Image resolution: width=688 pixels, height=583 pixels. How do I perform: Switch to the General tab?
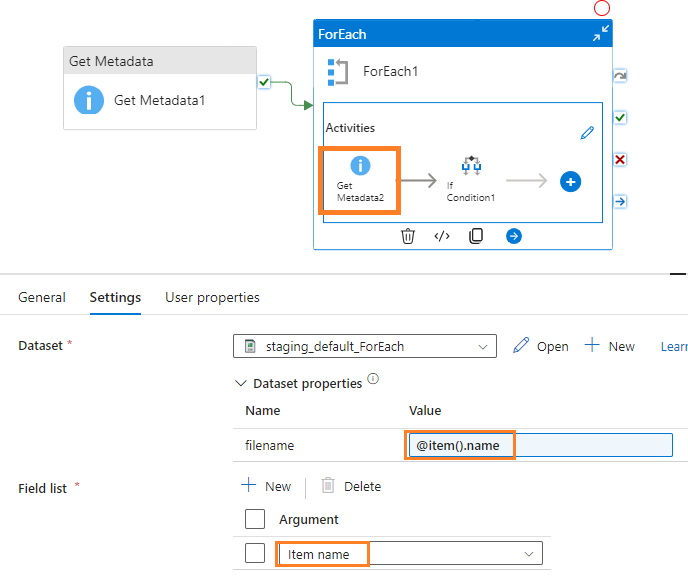[x=42, y=297]
